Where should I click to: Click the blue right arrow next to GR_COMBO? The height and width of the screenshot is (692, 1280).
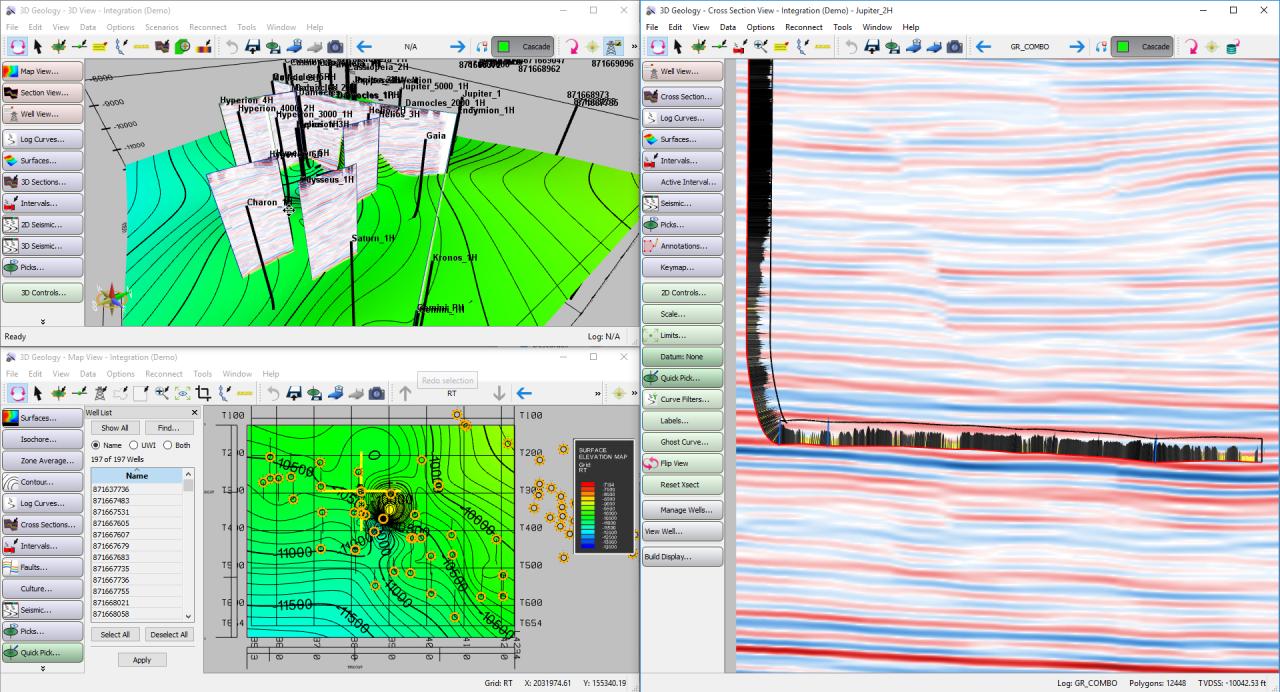pyautogui.click(x=1077, y=47)
